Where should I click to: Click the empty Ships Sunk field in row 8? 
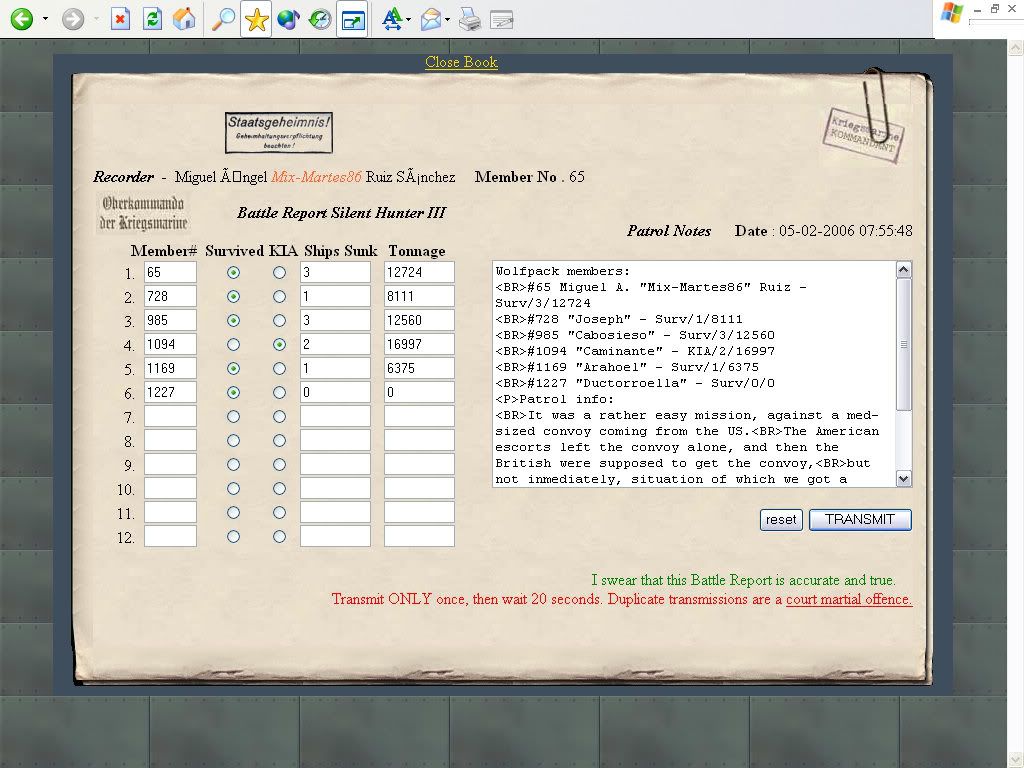[335, 440]
